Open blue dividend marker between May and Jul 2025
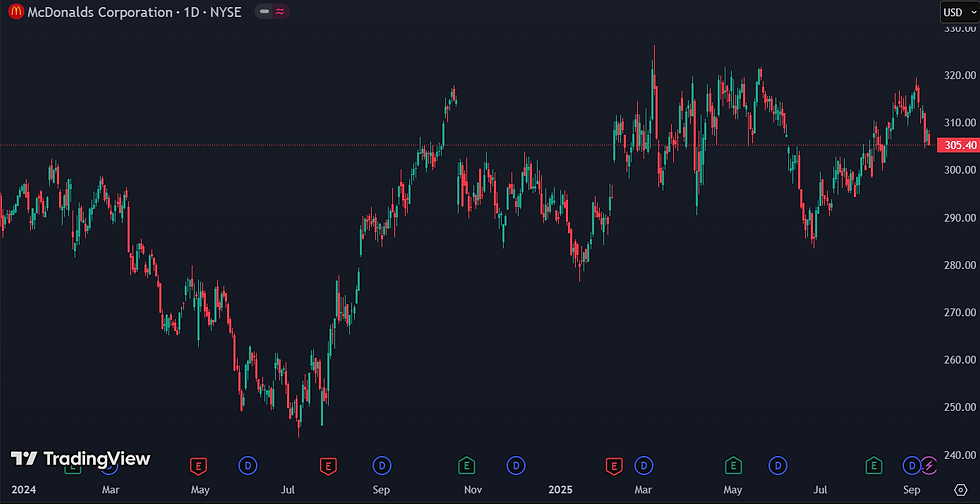This screenshot has width=980, height=504. pos(778,465)
